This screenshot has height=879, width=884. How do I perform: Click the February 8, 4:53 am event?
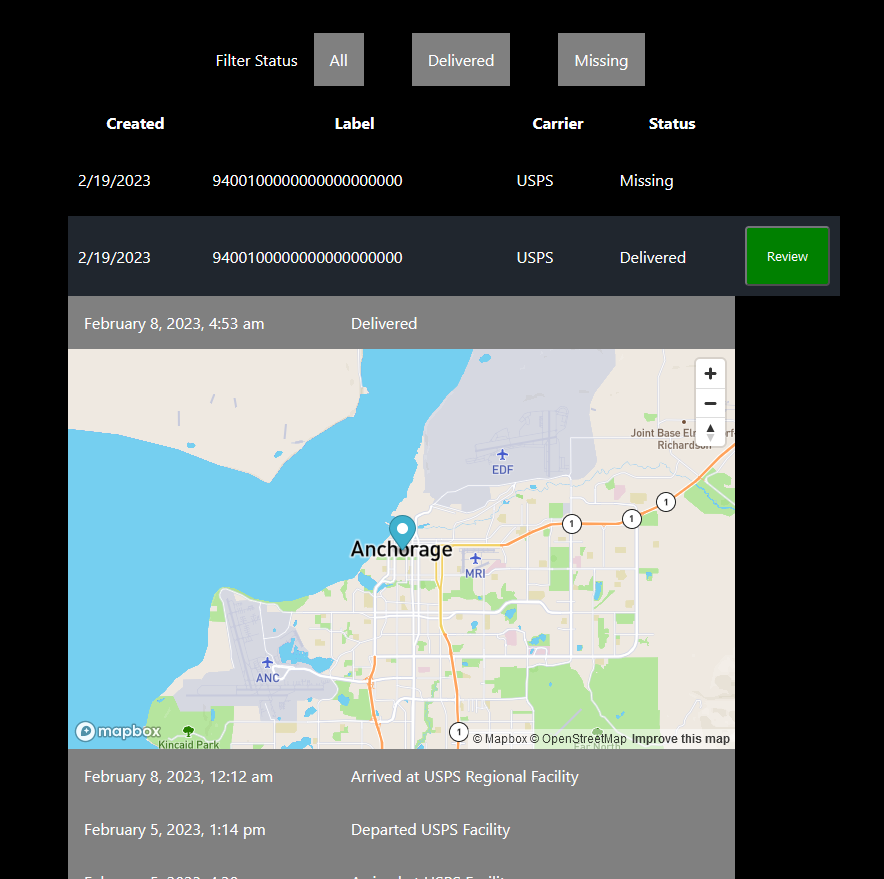401,323
